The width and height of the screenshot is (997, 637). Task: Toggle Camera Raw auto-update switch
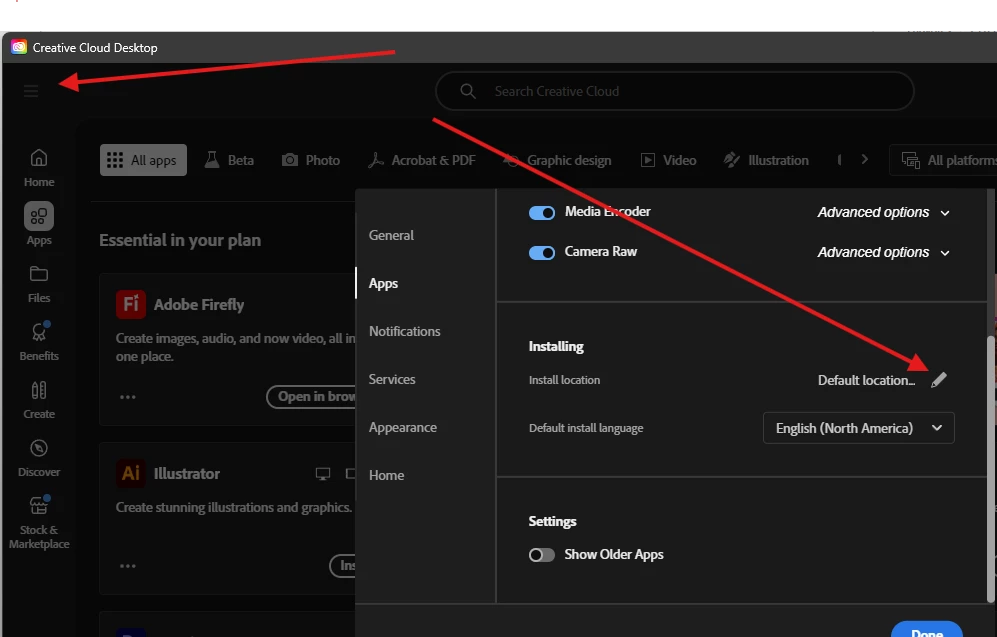click(542, 253)
